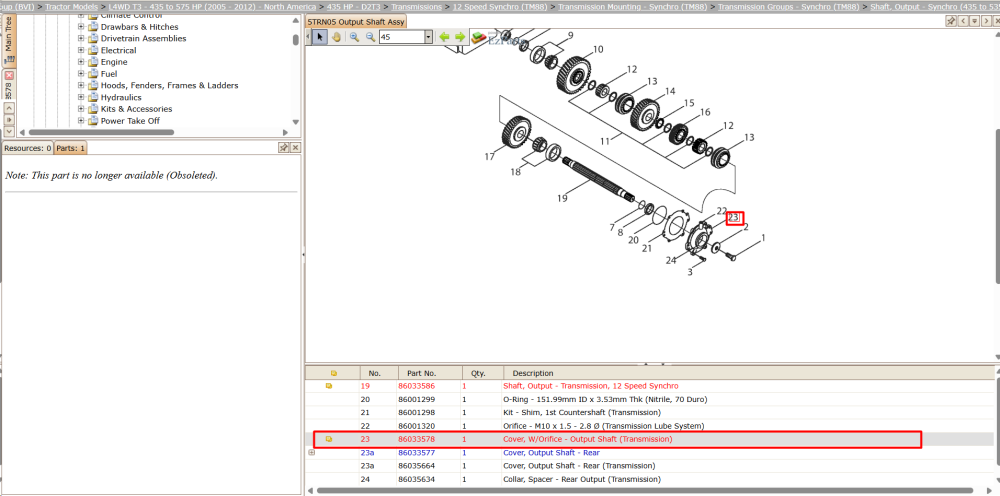Click the notes column header icon
Viewport: 1000px width, 496px height.
click(x=334, y=373)
